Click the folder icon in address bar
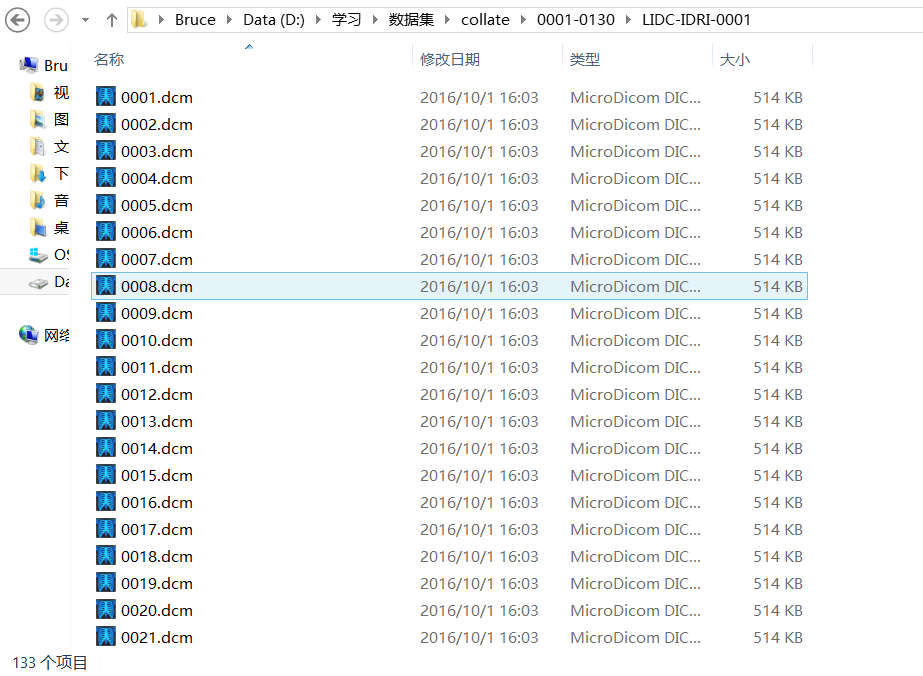Image resolution: width=923 pixels, height=676 pixels. (x=140, y=19)
